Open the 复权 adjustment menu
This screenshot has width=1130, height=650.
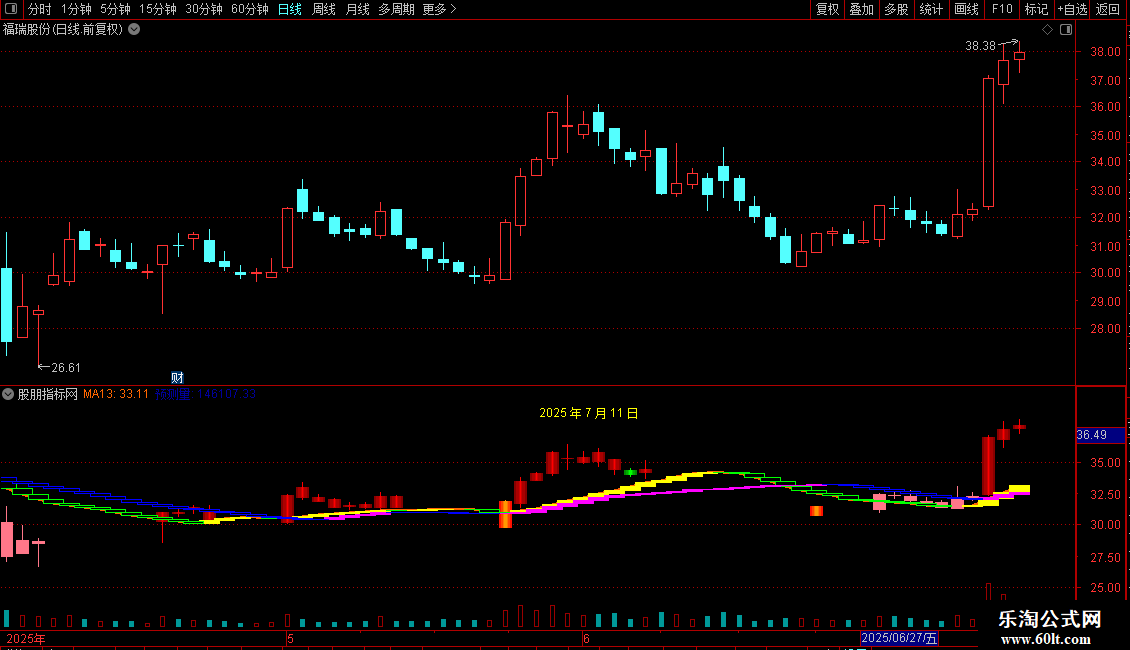(827, 9)
